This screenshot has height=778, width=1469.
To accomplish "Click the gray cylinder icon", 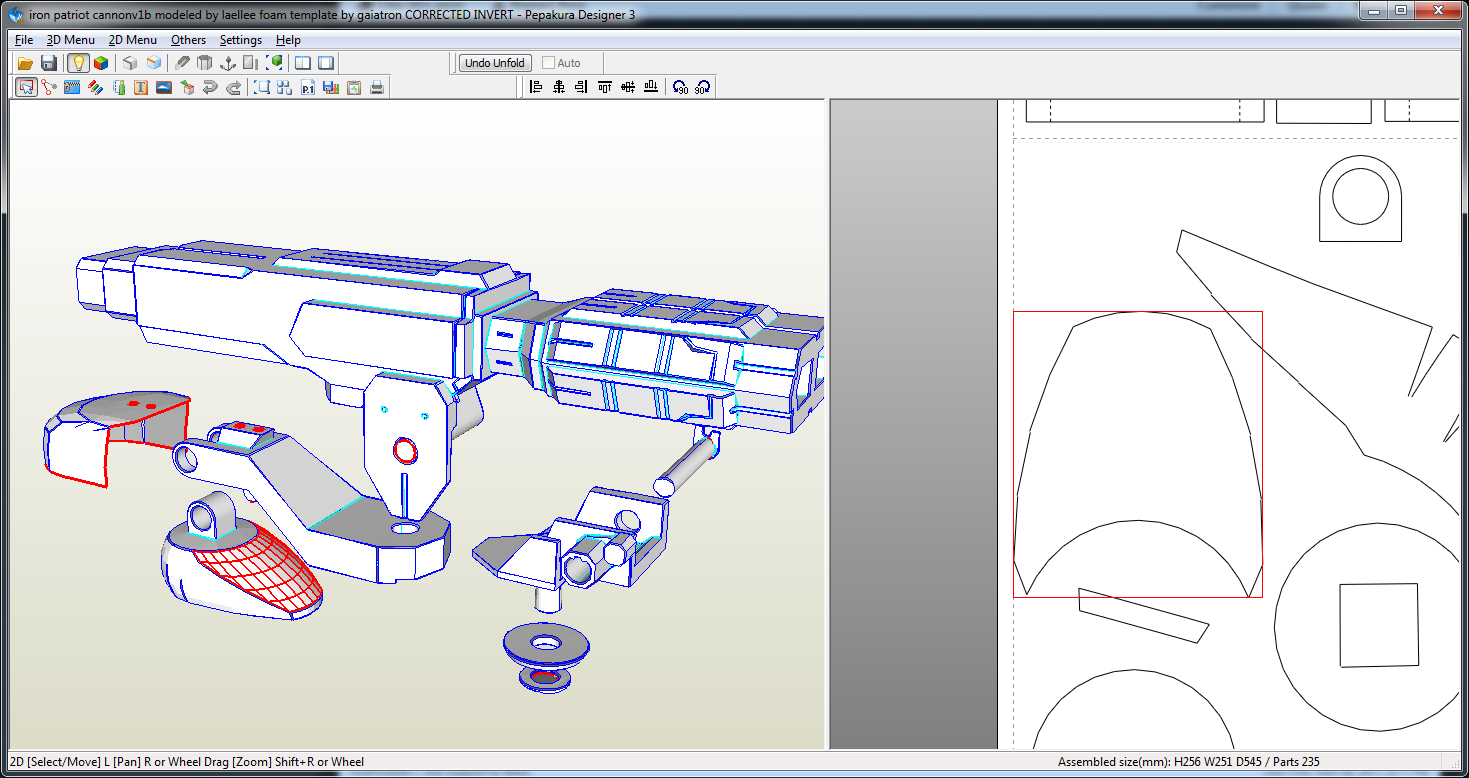I will pyautogui.click(x=205, y=63).
